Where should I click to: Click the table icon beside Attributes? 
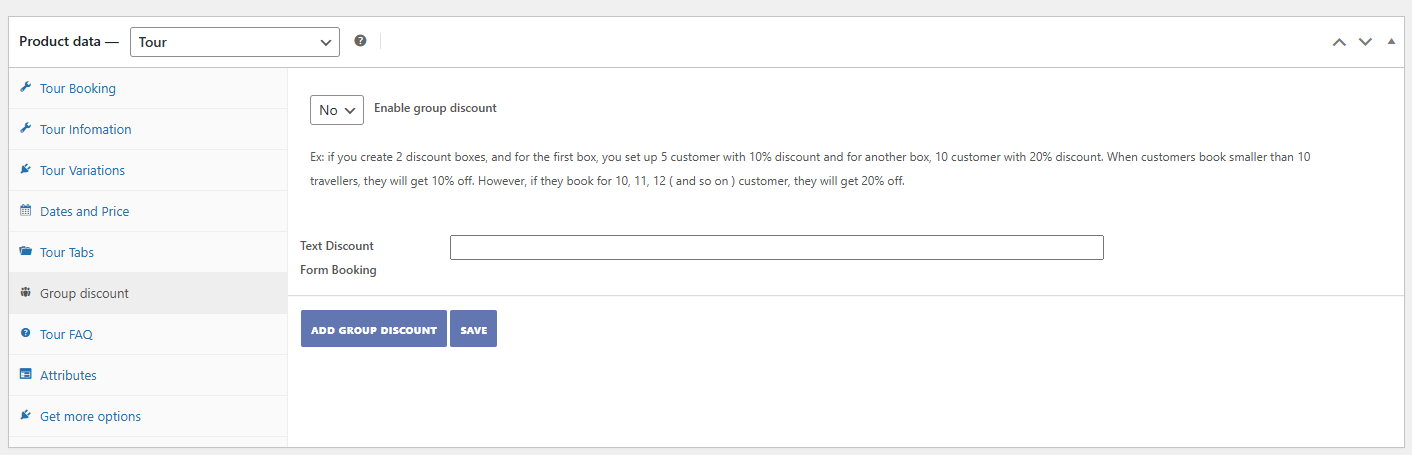coord(26,375)
